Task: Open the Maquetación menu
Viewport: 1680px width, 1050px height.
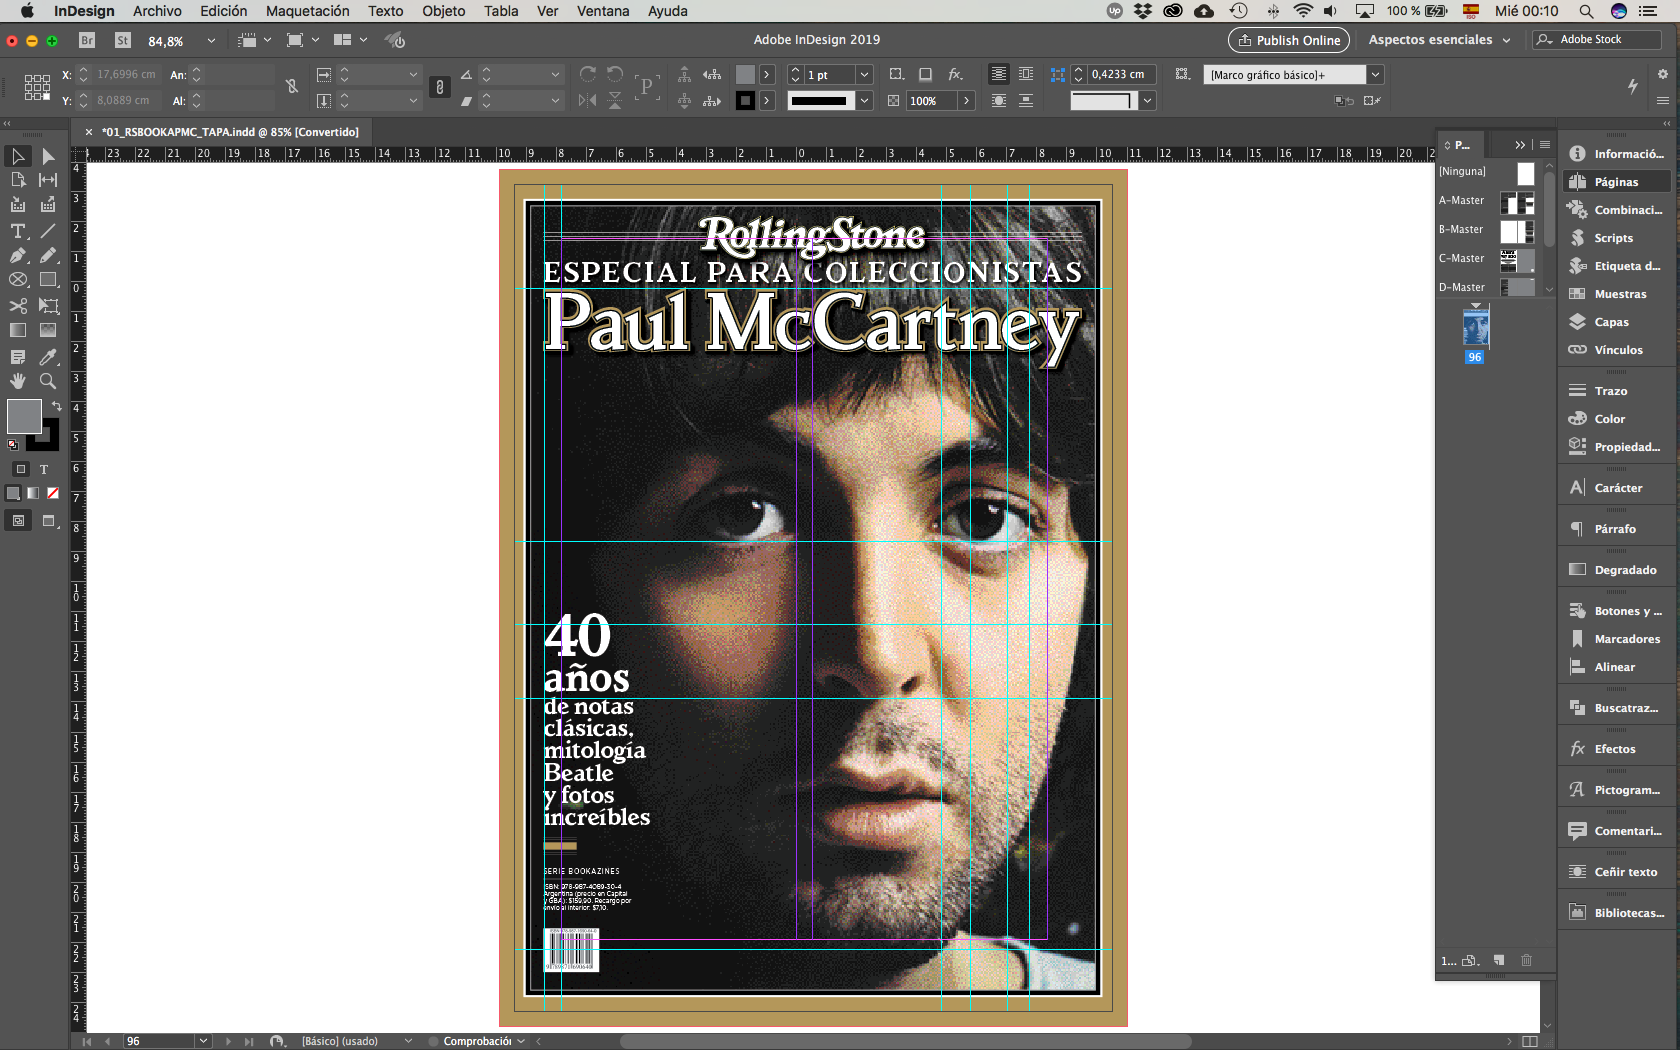Action: [307, 11]
